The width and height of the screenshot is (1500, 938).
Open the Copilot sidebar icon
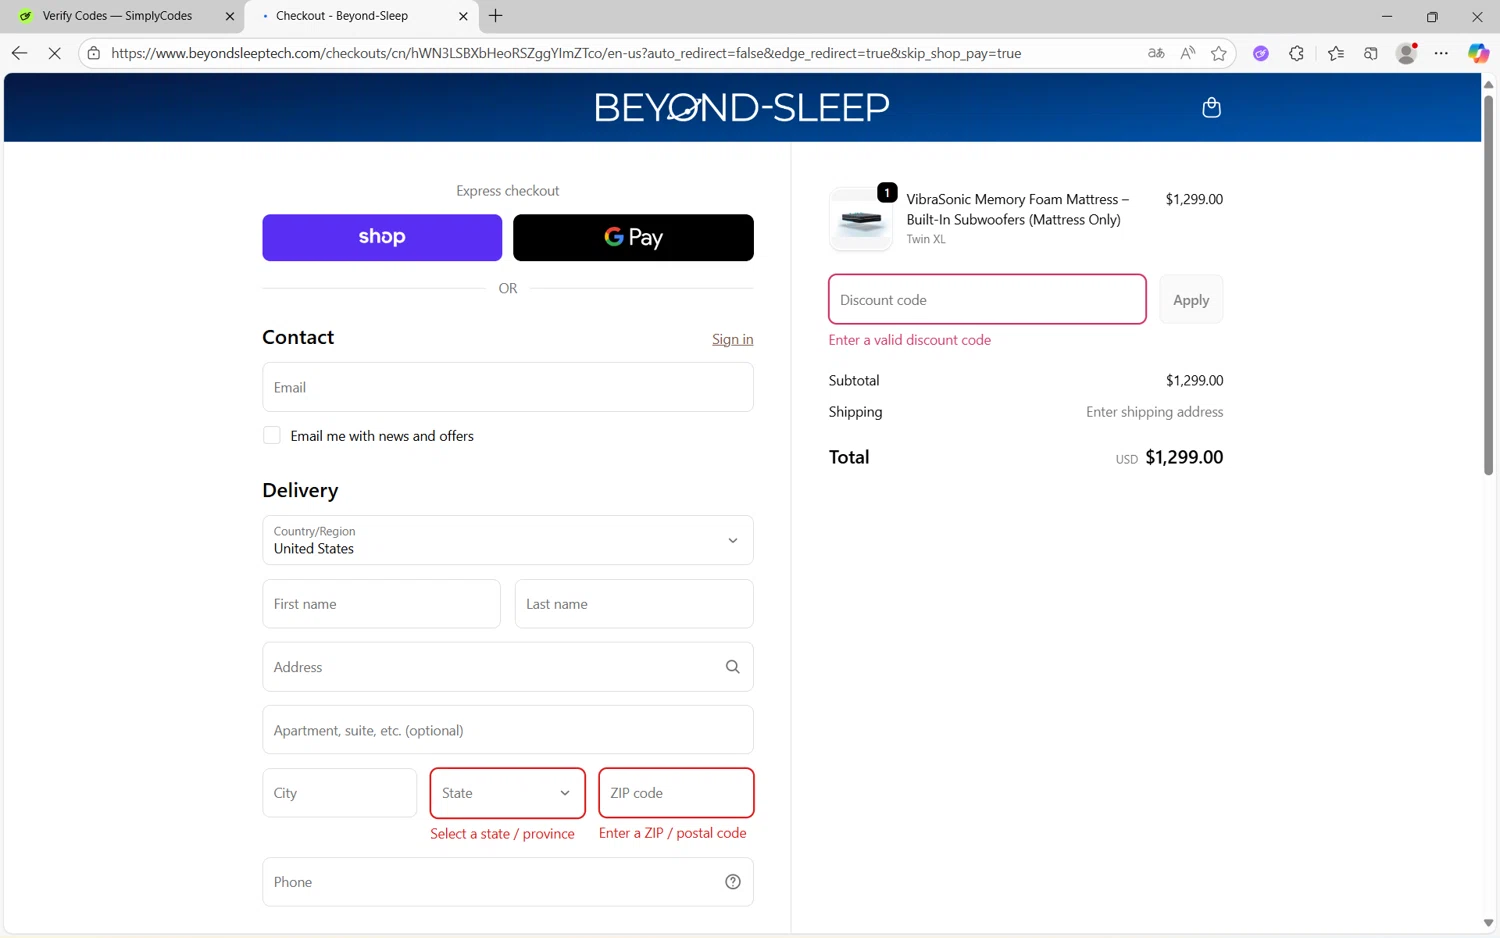tap(1478, 53)
